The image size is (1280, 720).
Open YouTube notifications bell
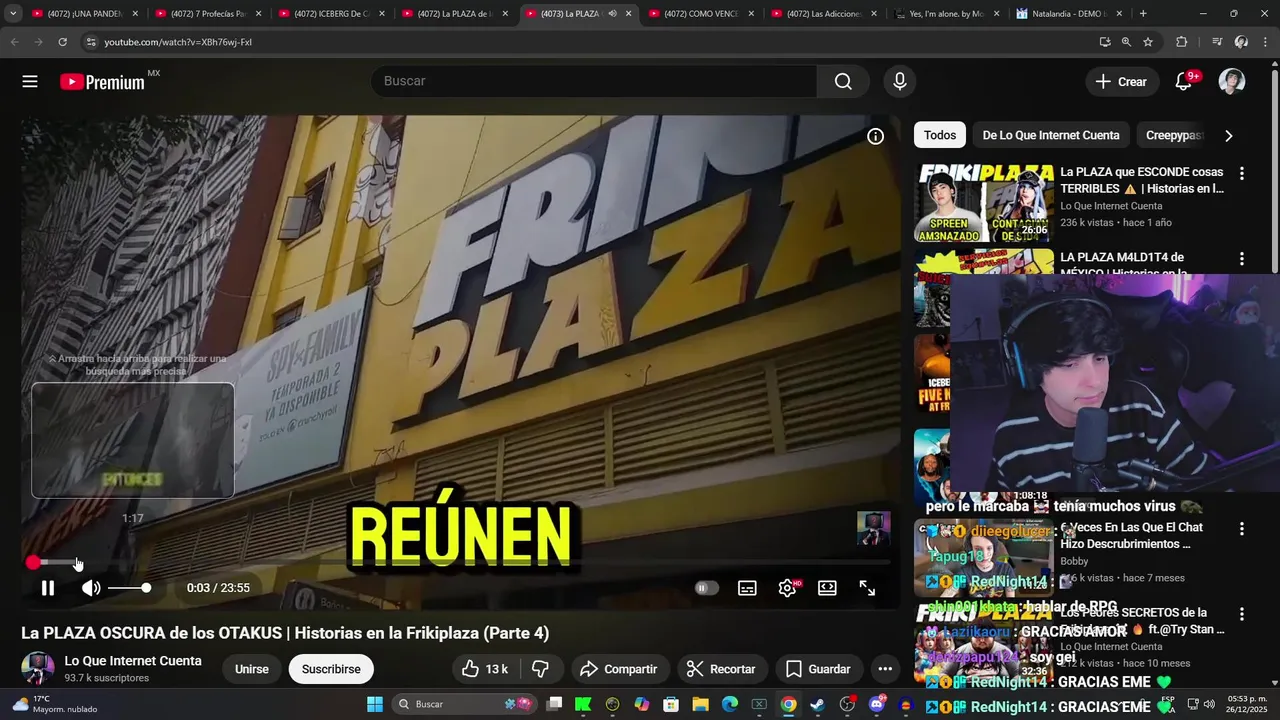coord(1184,82)
